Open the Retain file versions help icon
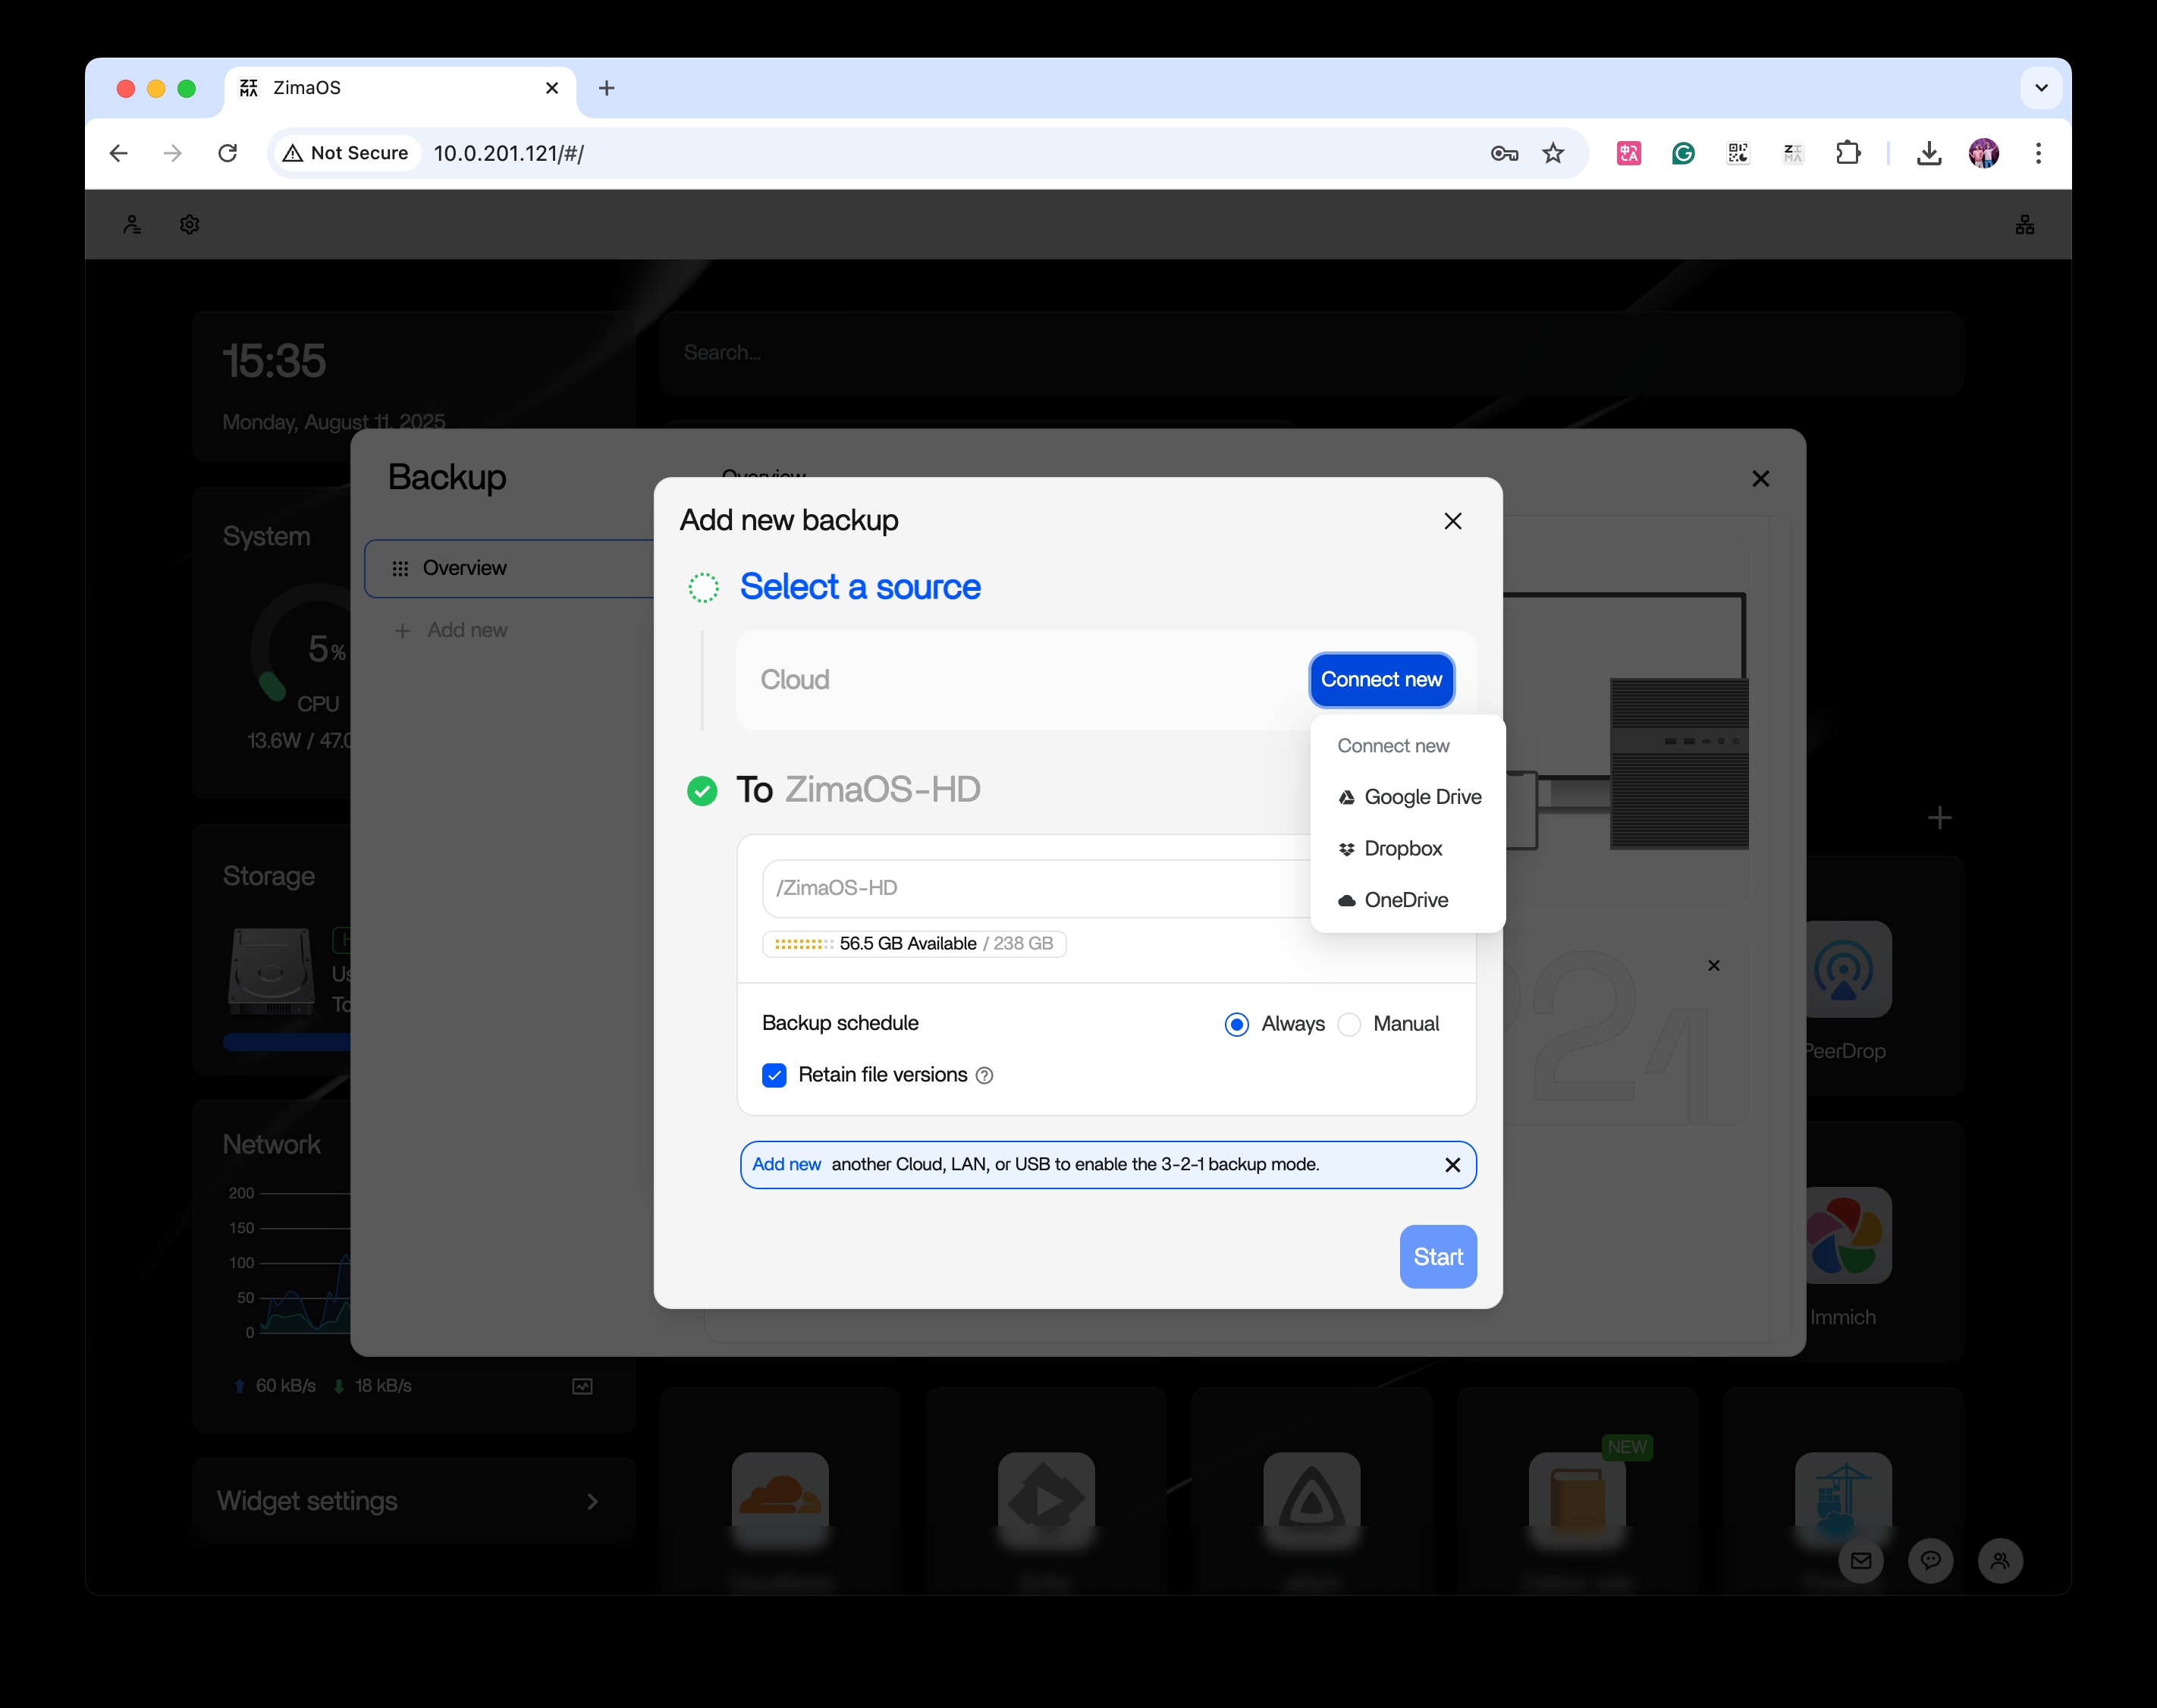The image size is (2157, 1708). 984,1076
